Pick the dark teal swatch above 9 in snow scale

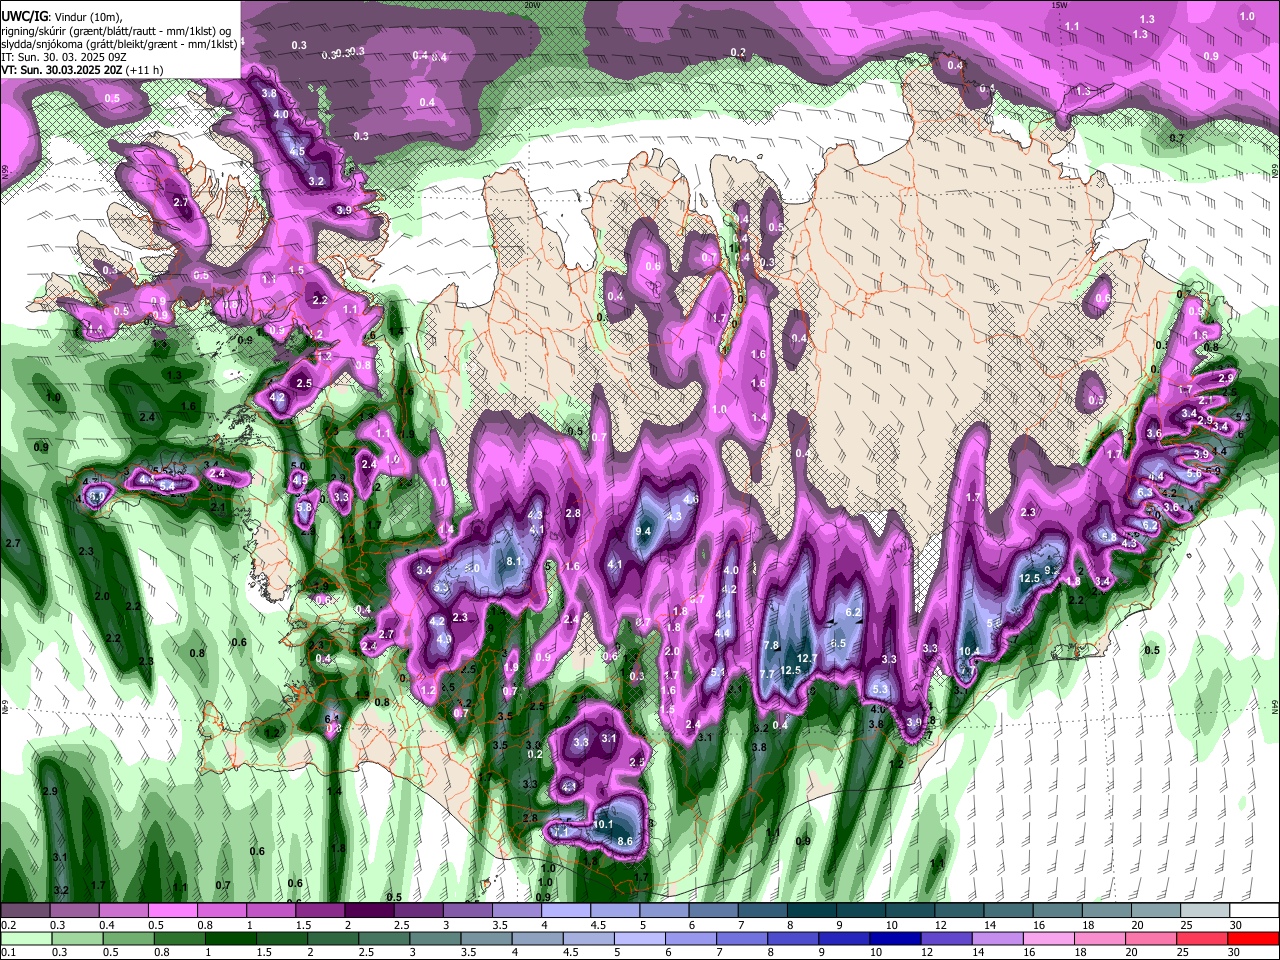coord(862,911)
